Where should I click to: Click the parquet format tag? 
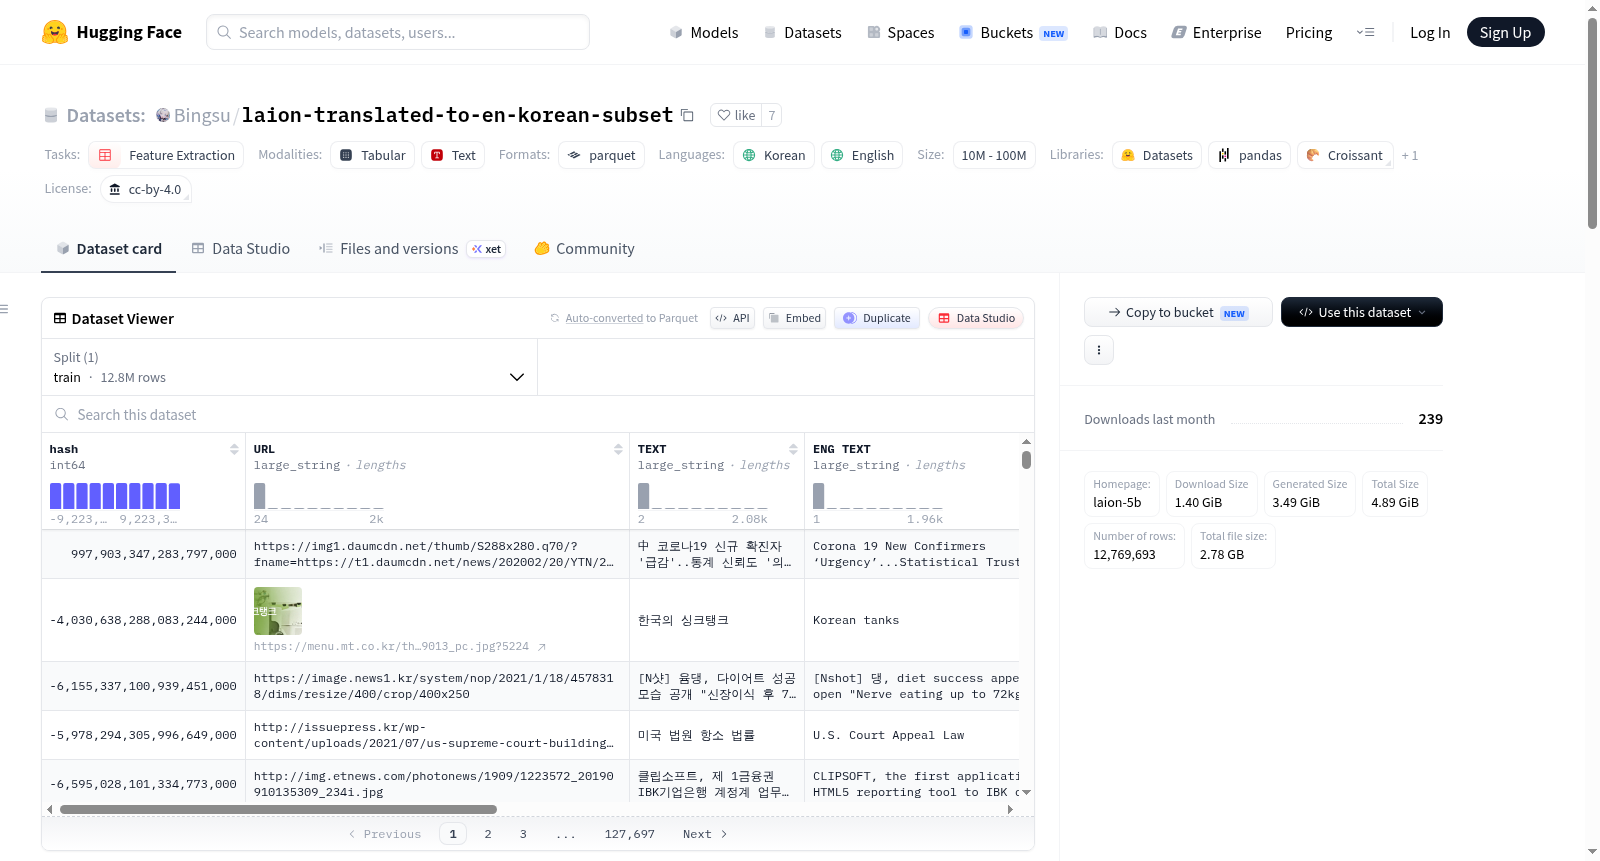tap(601, 155)
